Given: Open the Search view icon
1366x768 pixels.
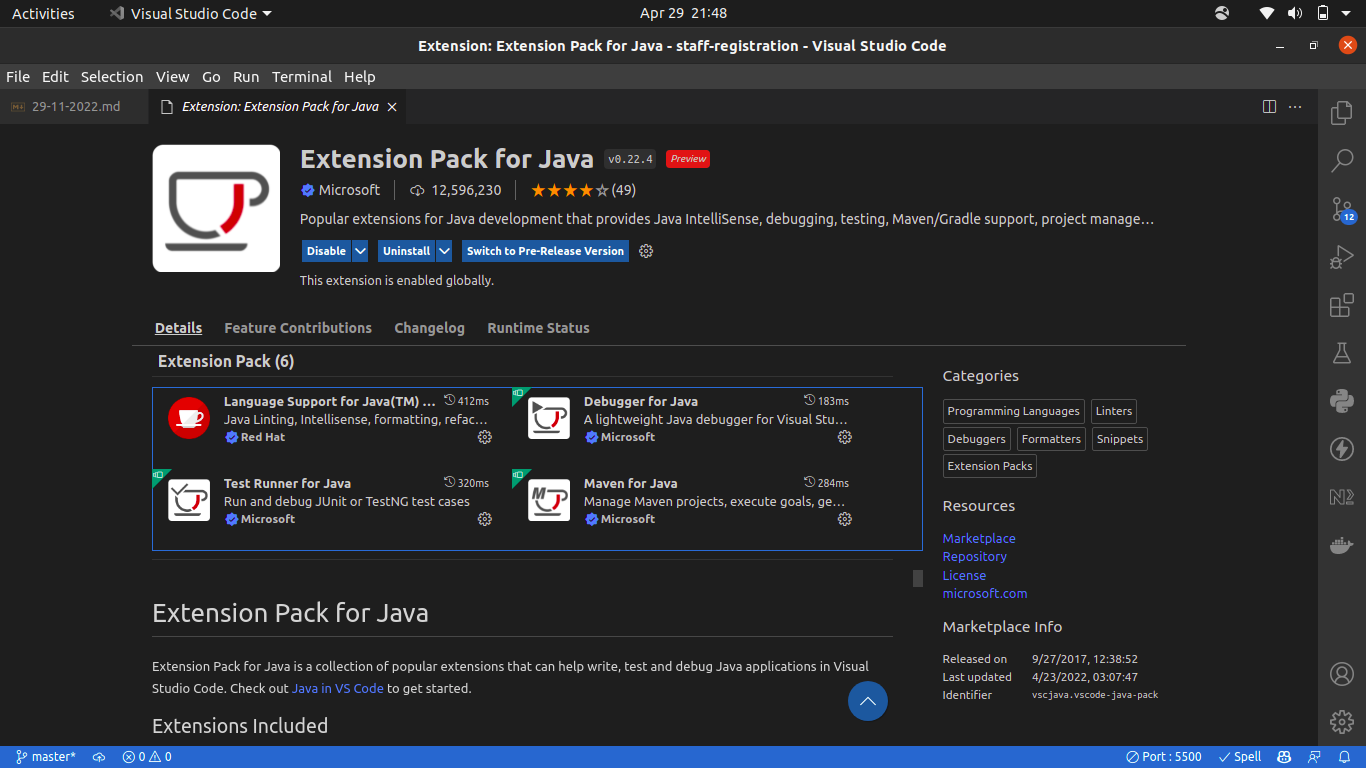Looking at the screenshot, I should point(1342,160).
